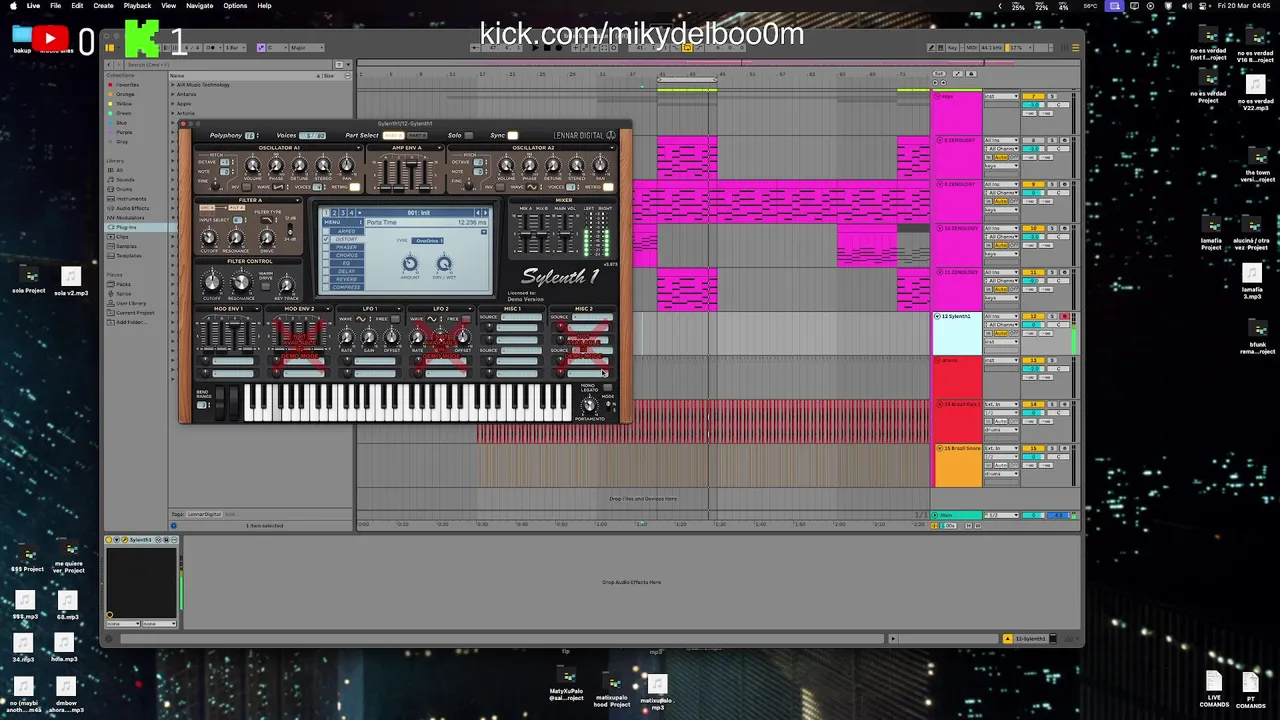Open Filter A dropdown arrow

297,201
